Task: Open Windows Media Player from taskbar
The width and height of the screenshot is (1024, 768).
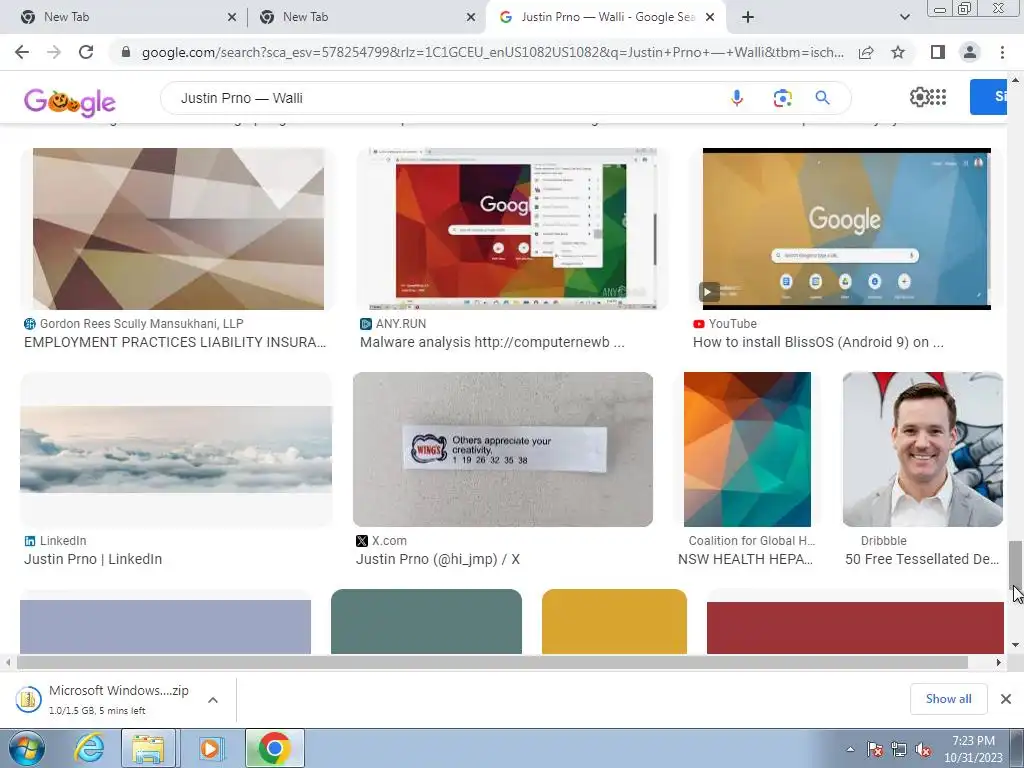Action: tap(210, 748)
